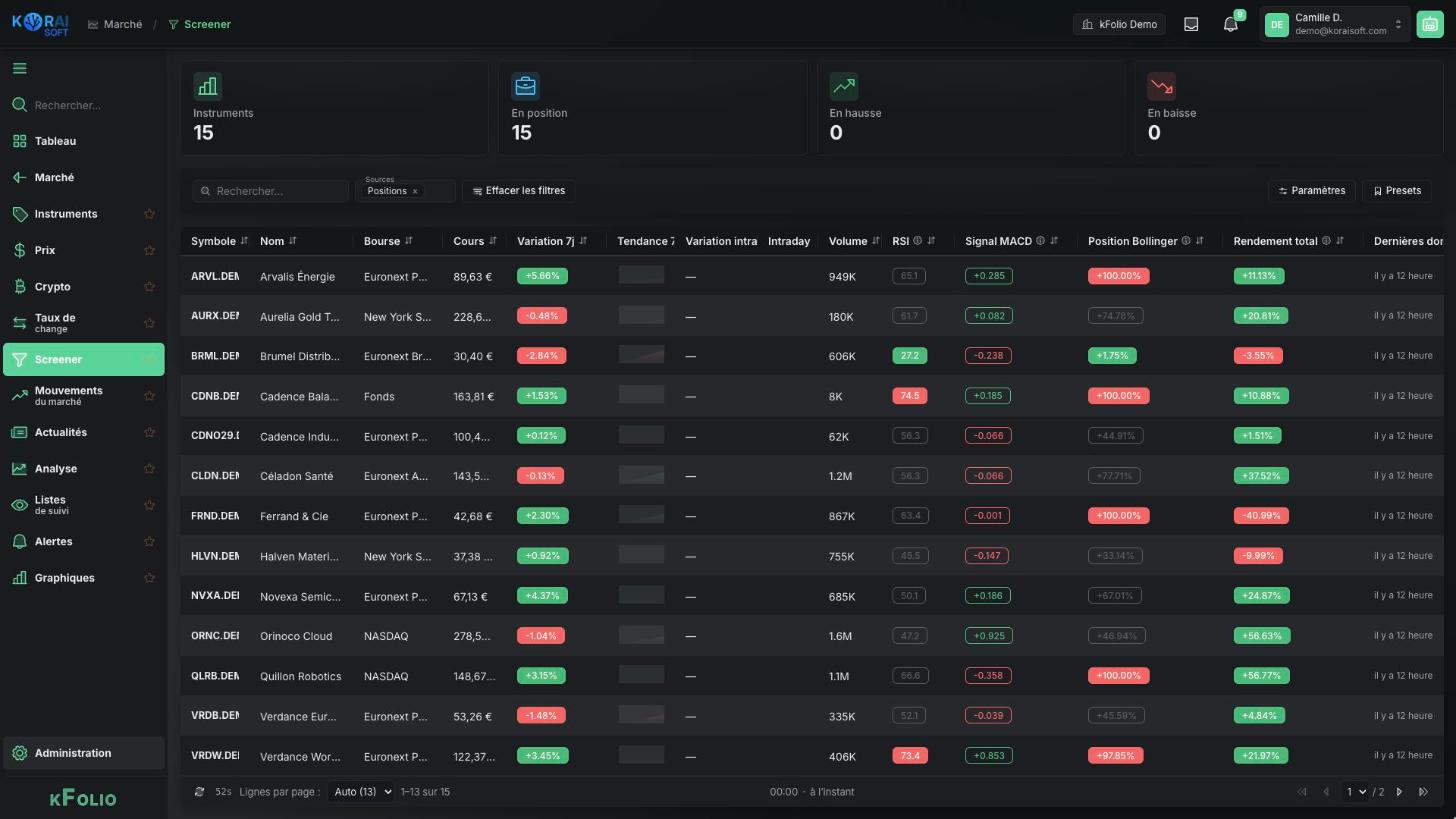The height and width of the screenshot is (819, 1456).
Task: Favorite the Instruments menu item star
Action: tap(149, 214)
